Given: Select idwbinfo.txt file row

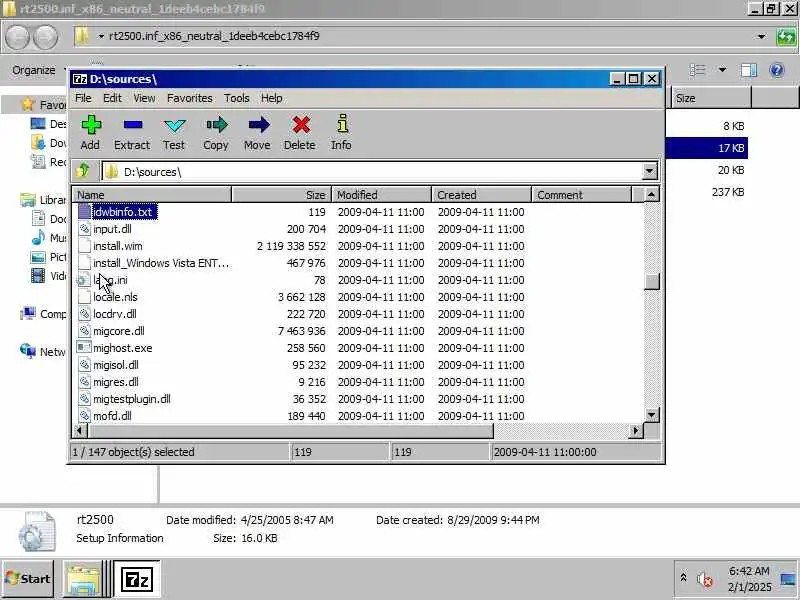Looking at the screenshot, I should pos(122,212).
